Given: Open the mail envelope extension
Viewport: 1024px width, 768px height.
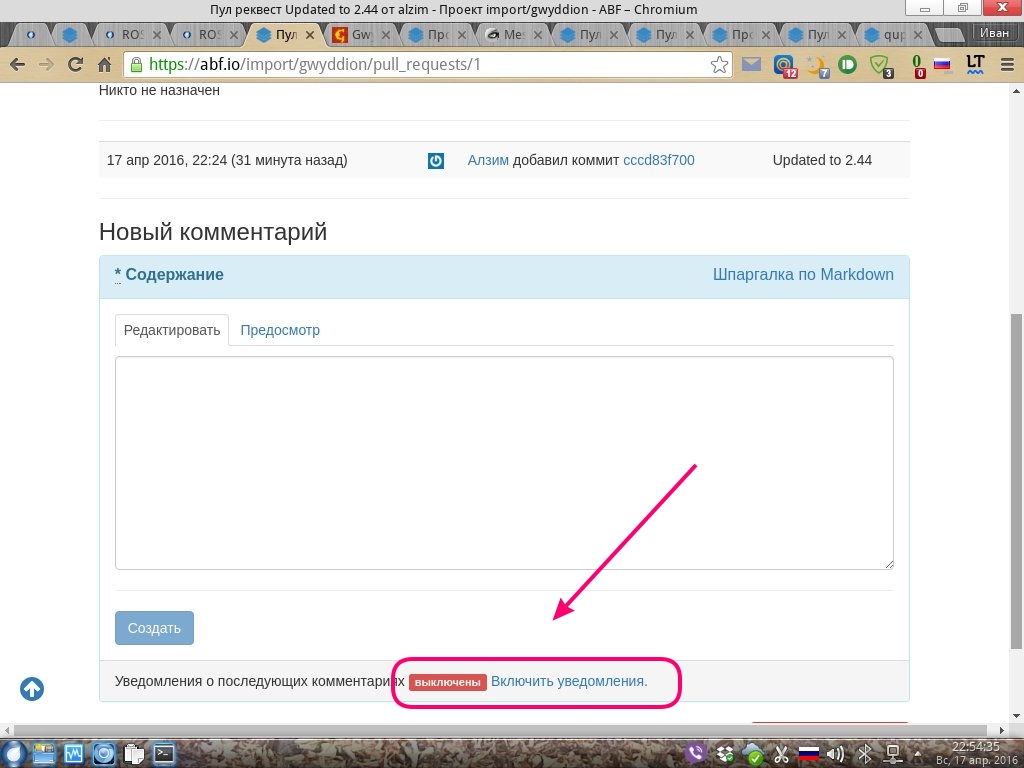Looking at the screenshot, I should click(x=751, y=64).
